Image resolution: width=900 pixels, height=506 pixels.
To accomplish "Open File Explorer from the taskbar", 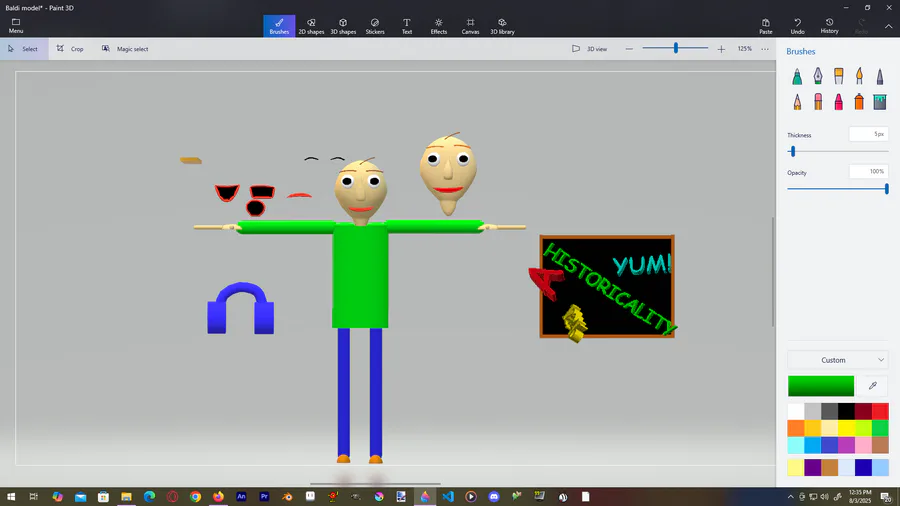I will coord(126,497).
